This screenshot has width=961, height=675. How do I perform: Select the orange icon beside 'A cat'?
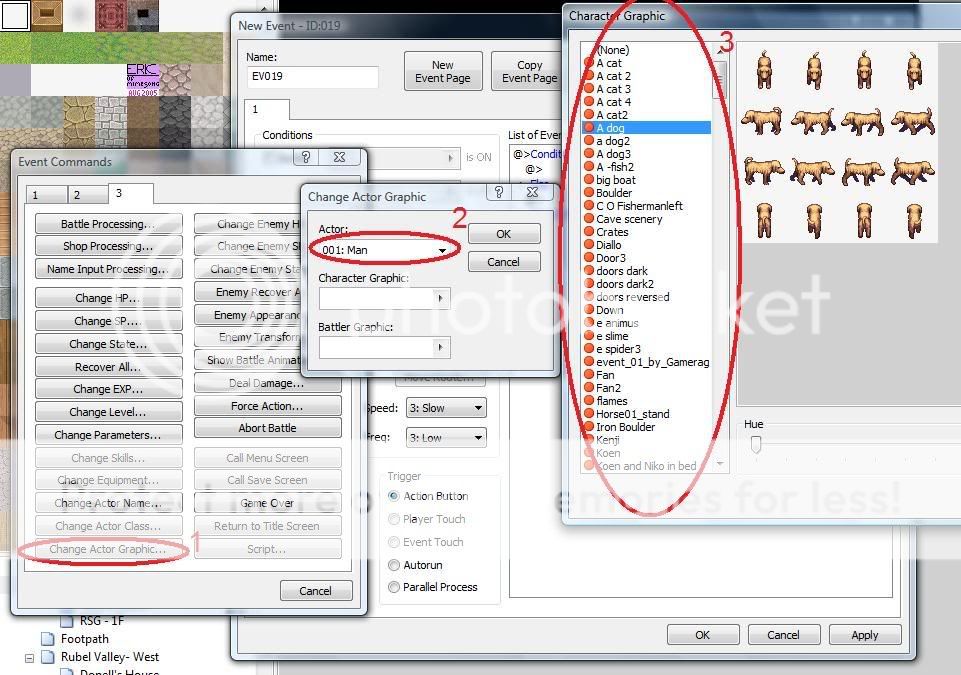click(x=589, y=63)
